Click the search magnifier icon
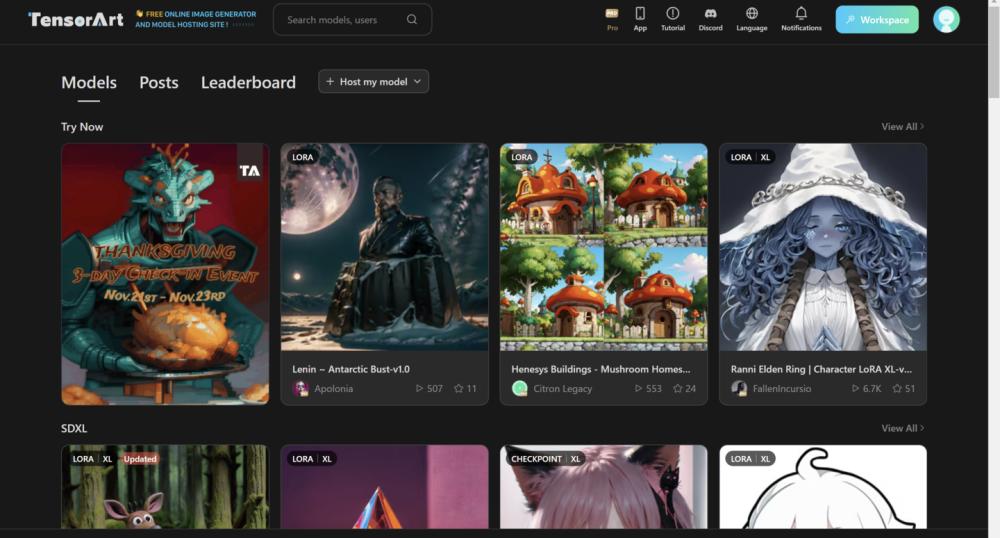This screenshot has height=538, width=1000. pyautogui.click(x=412, y=20)
